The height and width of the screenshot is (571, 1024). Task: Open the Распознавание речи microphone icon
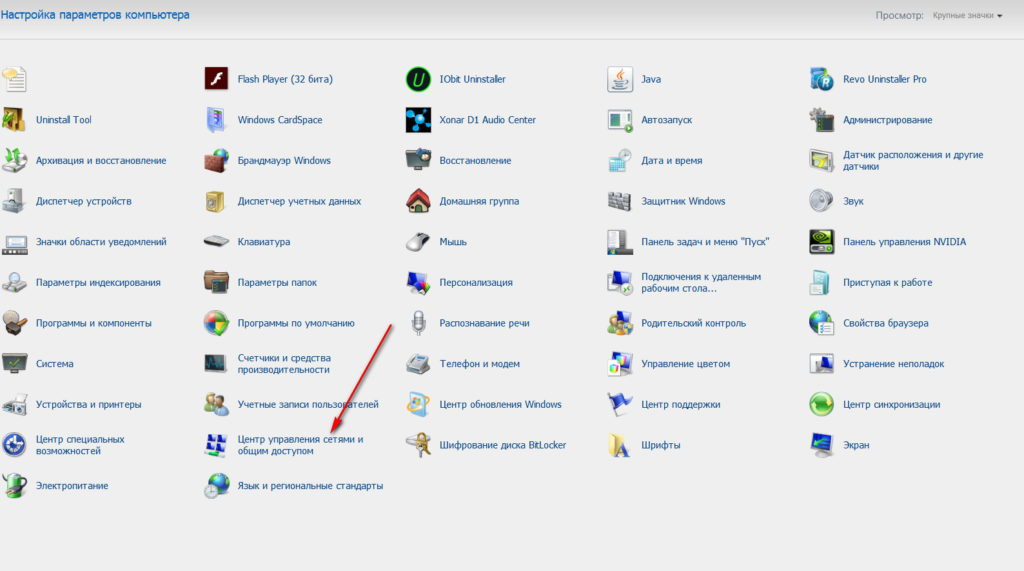(x=418, y=323)
